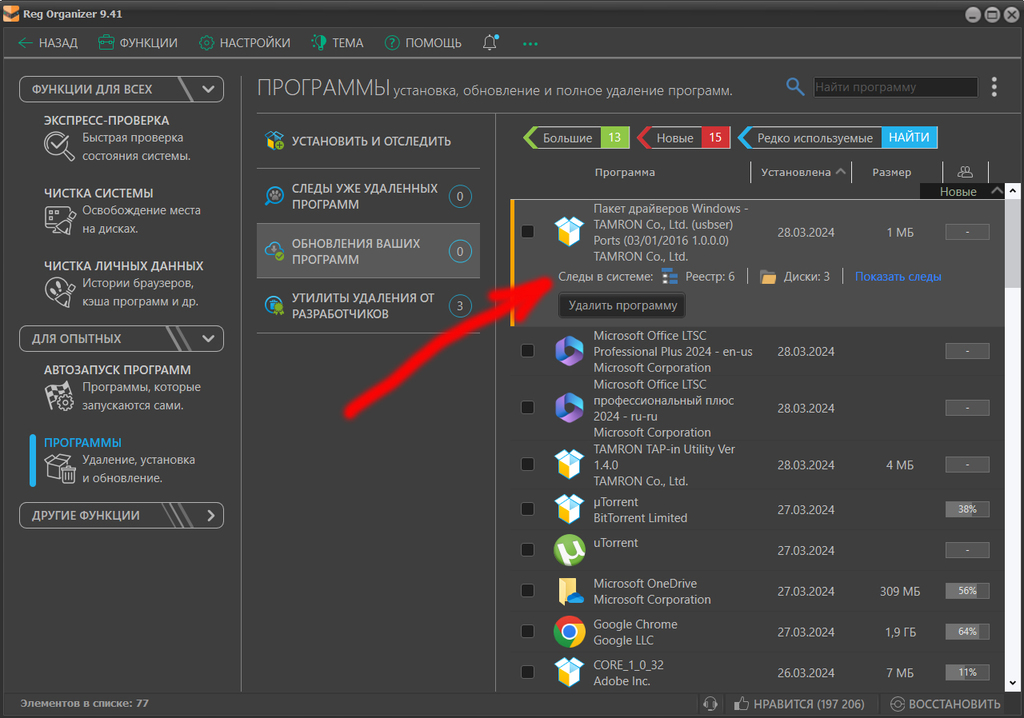Open the НАСТРОЙКИ menu
The width and height of the screenshot is (1024, 718).
coord(245,43)
